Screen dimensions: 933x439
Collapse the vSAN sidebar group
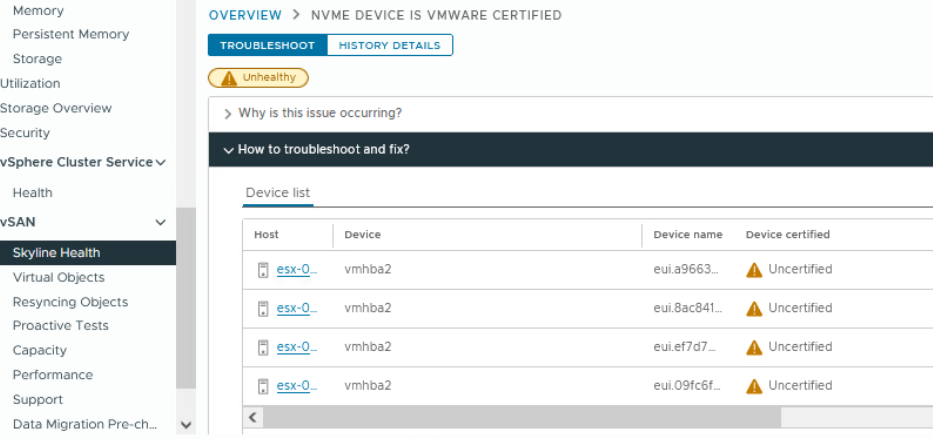pyautogui.click(x=160, y=222)
